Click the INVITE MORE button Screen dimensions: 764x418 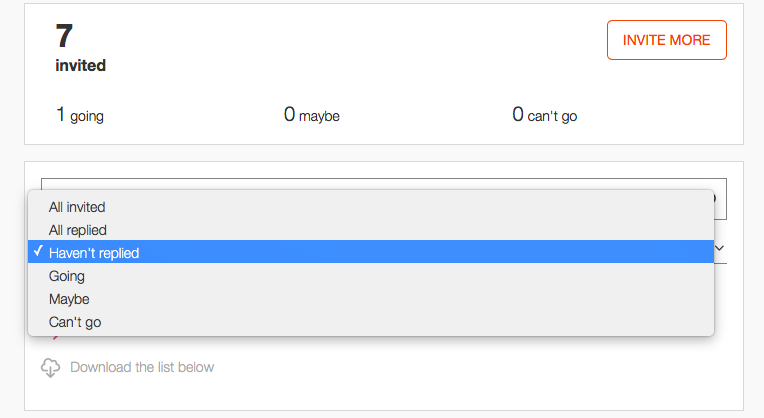tap(667, 40)
